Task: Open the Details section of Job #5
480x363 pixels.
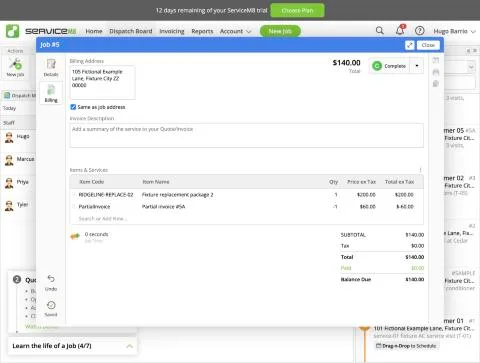Action: tap(51, 68)
